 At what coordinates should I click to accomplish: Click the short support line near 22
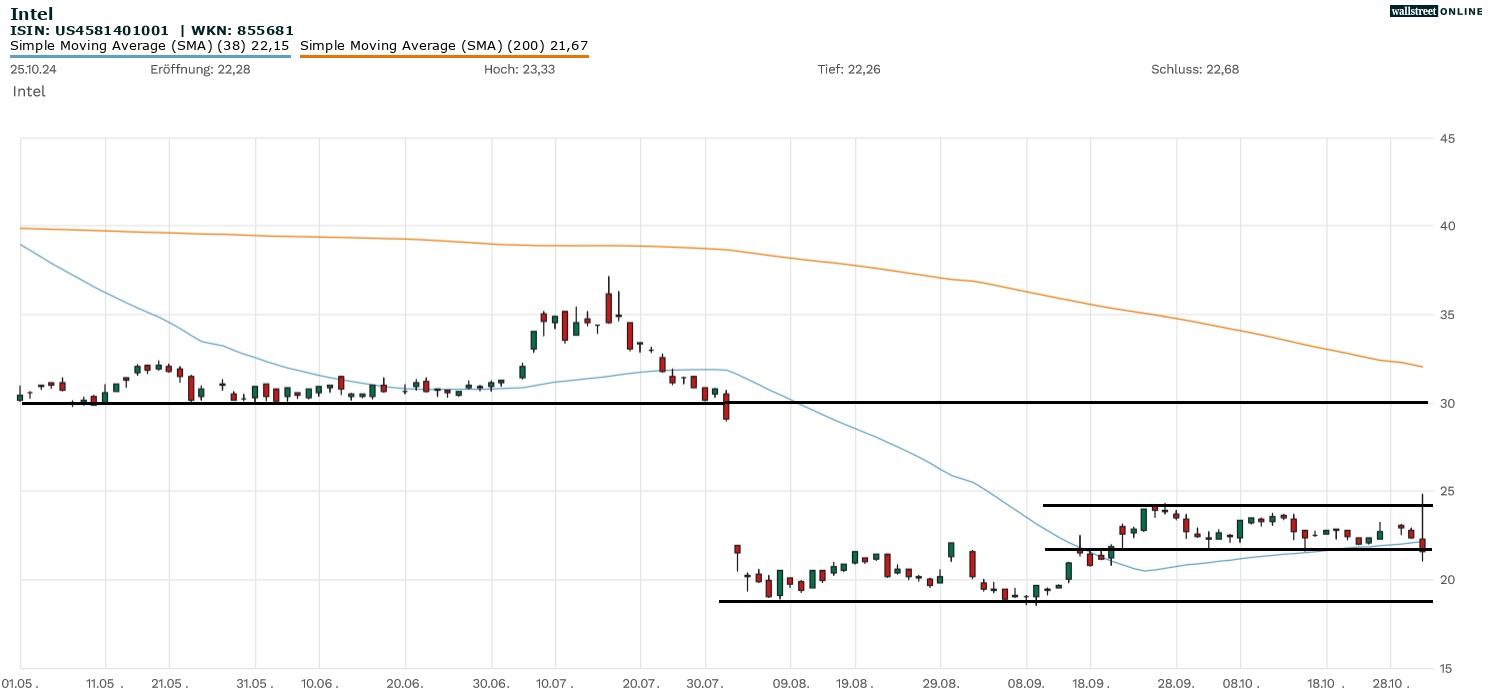[1239, 549]
